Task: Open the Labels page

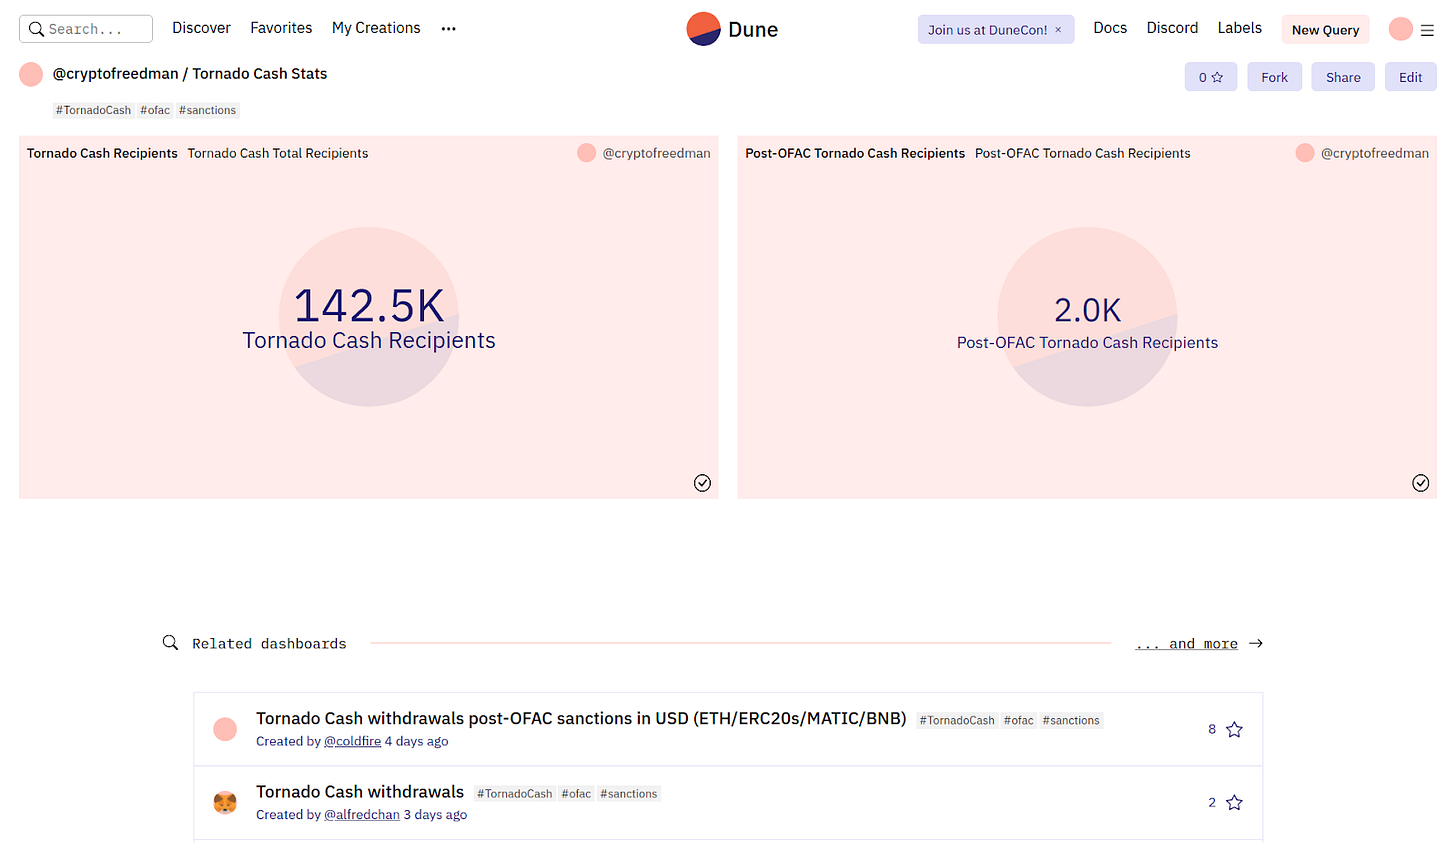Action: point(1239,28)
